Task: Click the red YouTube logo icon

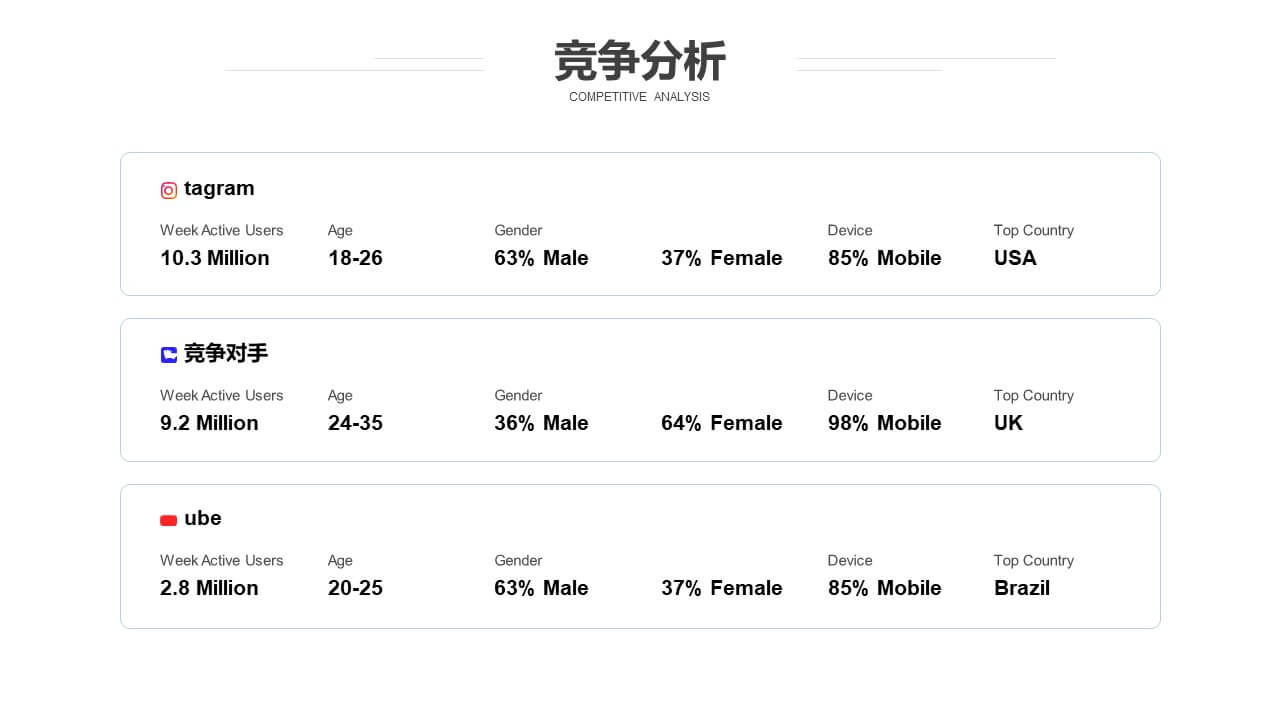Action: [x=169, y=520]
